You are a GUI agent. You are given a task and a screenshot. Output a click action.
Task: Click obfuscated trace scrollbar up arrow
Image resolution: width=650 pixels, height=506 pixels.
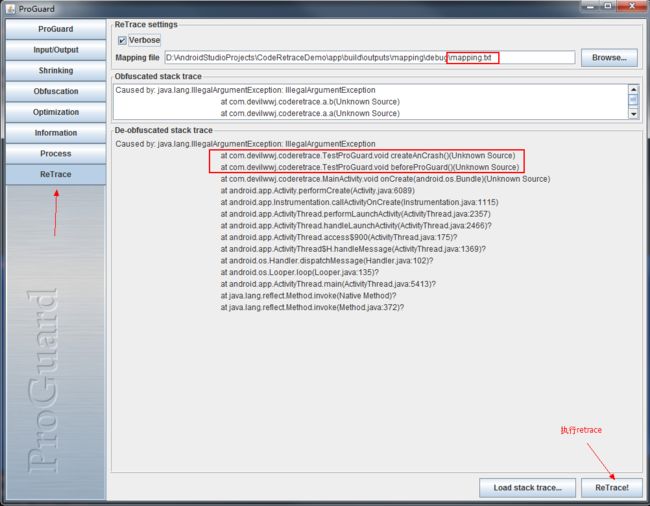point(633,90)
